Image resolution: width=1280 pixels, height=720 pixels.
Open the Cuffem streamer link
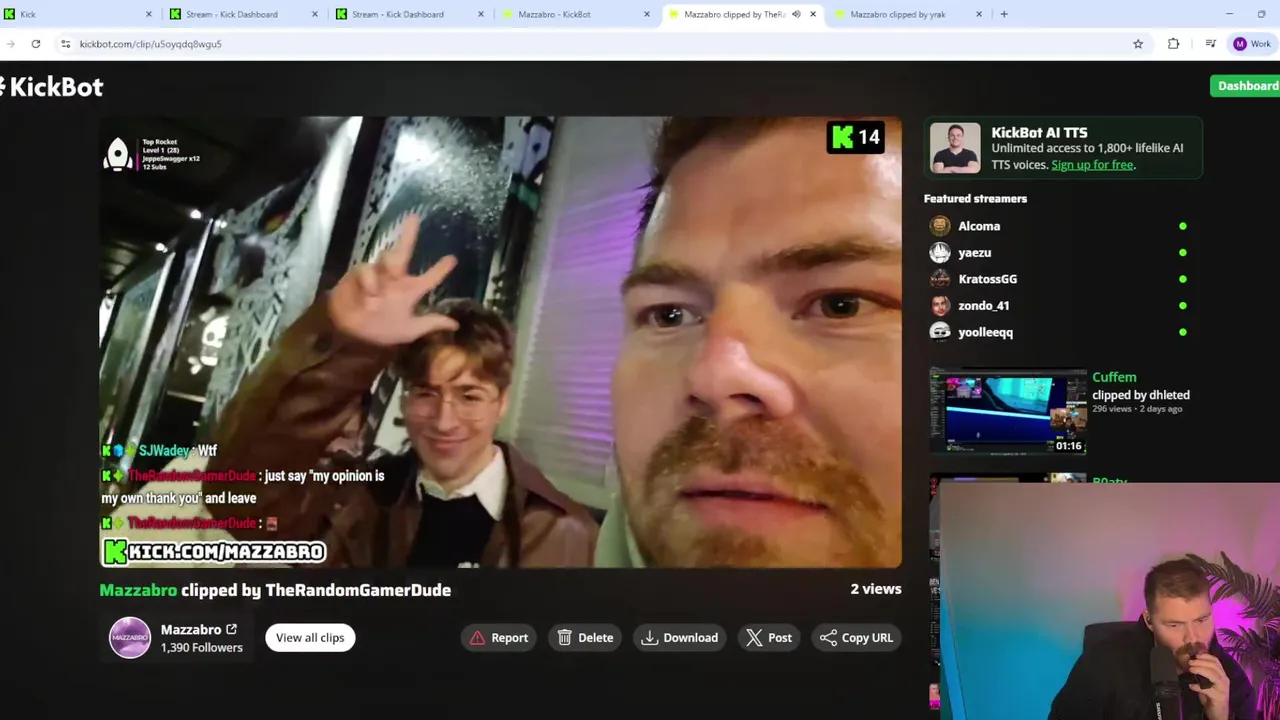coord(1114,377)
